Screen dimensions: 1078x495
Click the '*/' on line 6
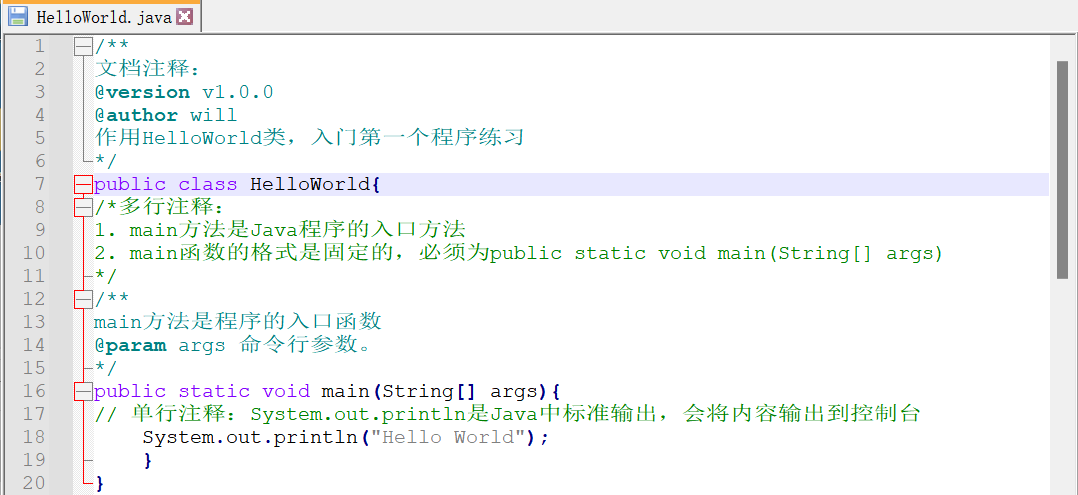pyautogui.click(x=107, y=161)
